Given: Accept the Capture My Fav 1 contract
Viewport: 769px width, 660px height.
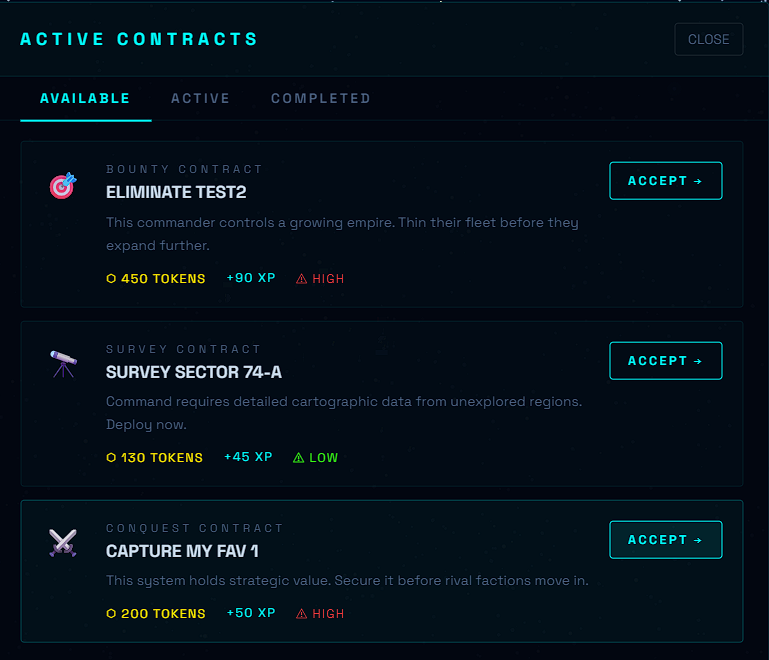Looking at the screenshot, I should pos(665,540).
